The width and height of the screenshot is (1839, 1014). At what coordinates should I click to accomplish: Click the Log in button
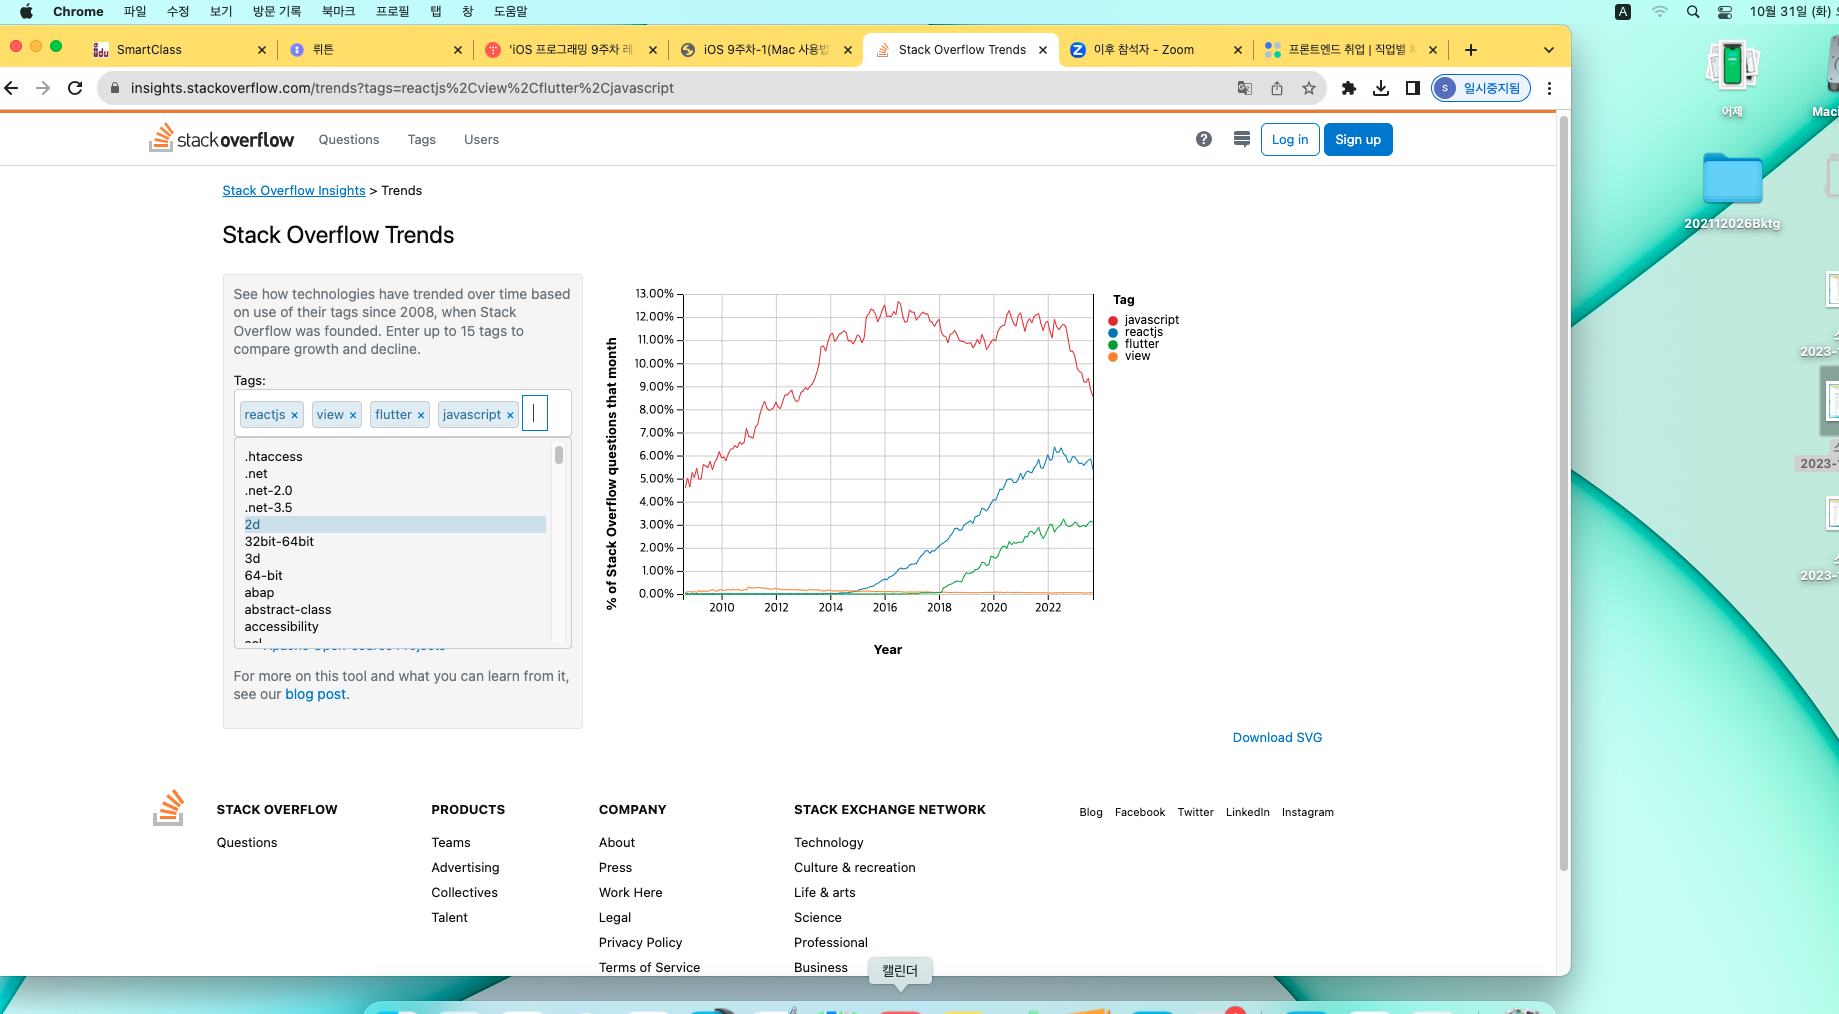pyautogui.click(x=1290, y=140)
